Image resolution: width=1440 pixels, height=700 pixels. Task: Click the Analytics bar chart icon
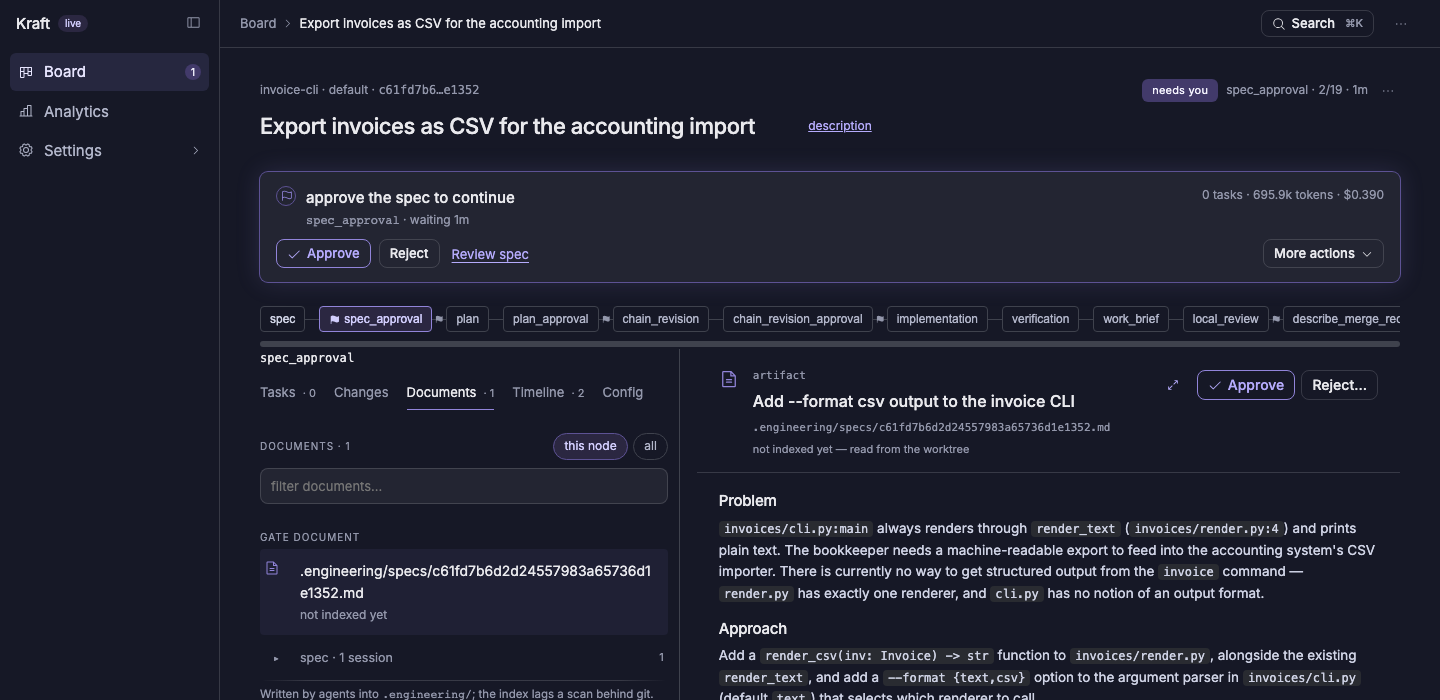pos(26,112)
